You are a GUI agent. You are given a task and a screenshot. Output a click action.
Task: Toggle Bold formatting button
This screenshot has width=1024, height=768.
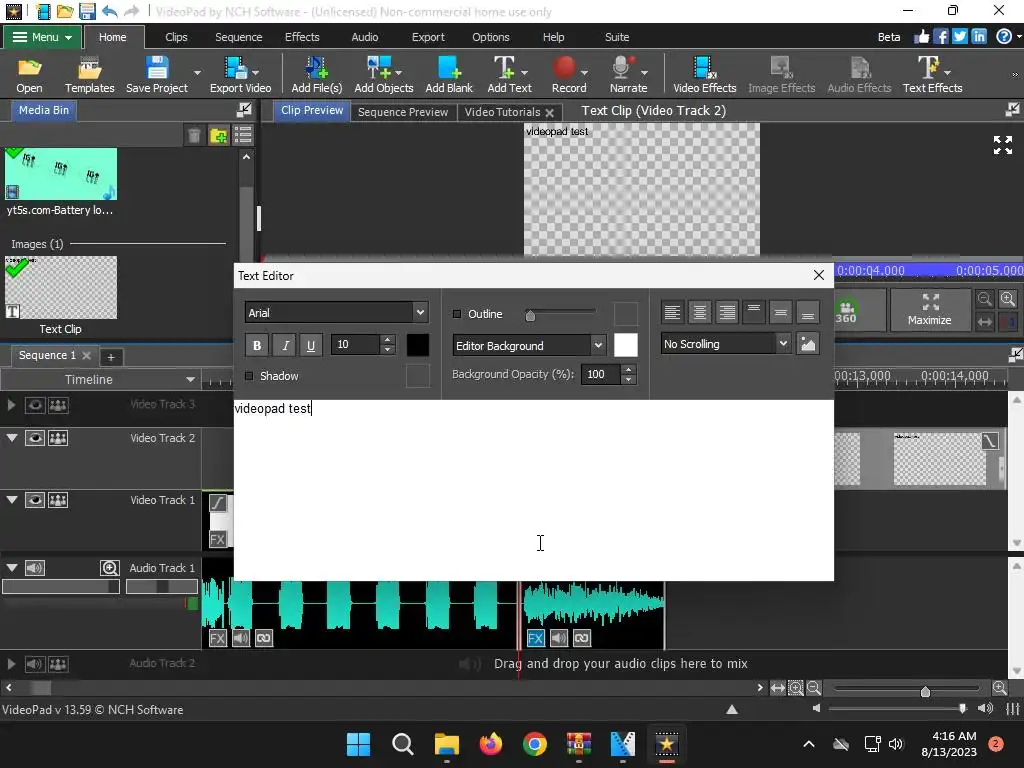click(x=257, y=345)
